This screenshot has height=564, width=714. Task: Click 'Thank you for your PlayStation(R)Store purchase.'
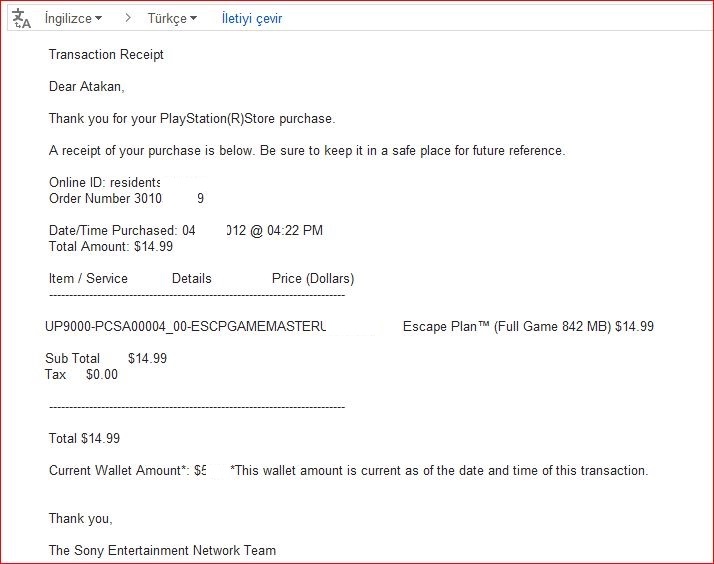point(192,119)
